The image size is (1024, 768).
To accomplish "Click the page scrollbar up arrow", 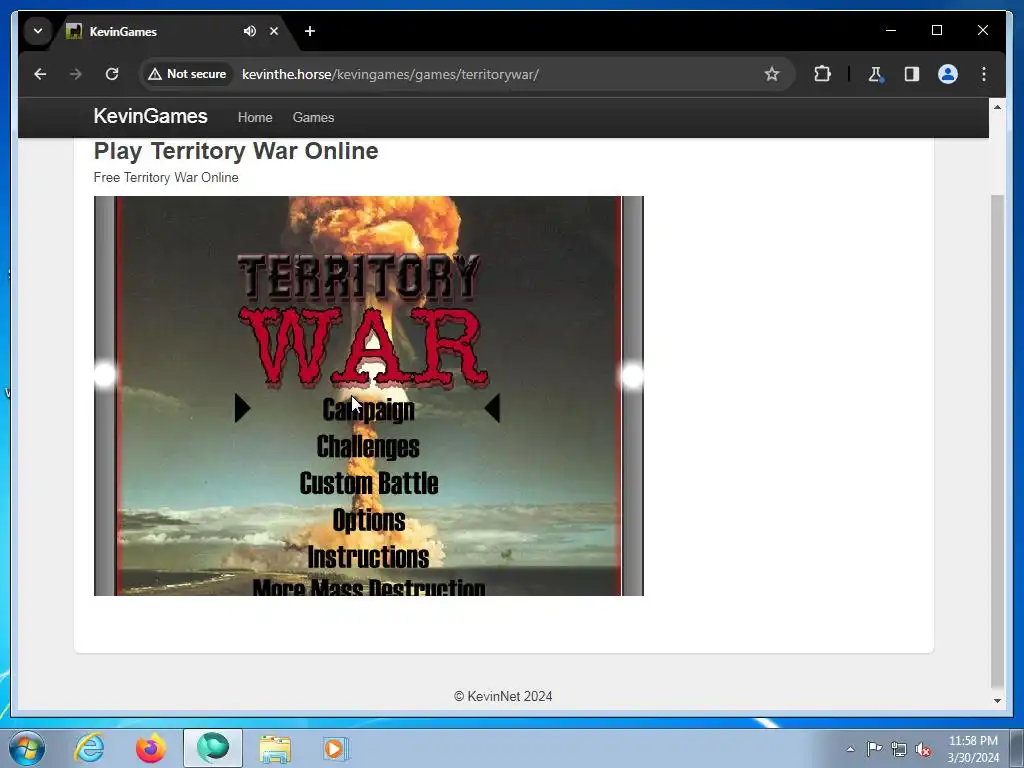I will click(997, 106).
